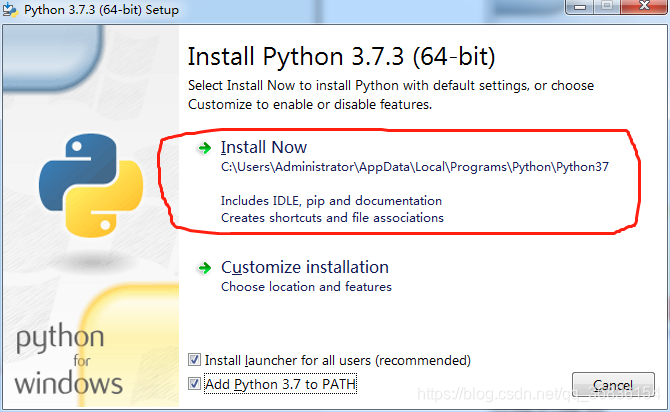Click the Python logo image
670x412 pixels.
[x=91, y=185]
